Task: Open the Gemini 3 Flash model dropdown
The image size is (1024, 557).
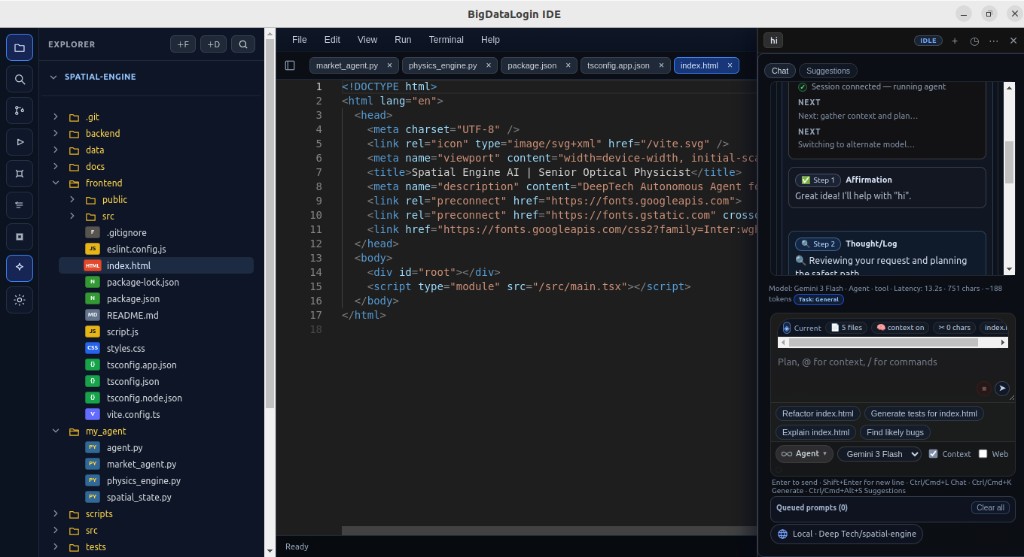Action: tap(880, 454)
